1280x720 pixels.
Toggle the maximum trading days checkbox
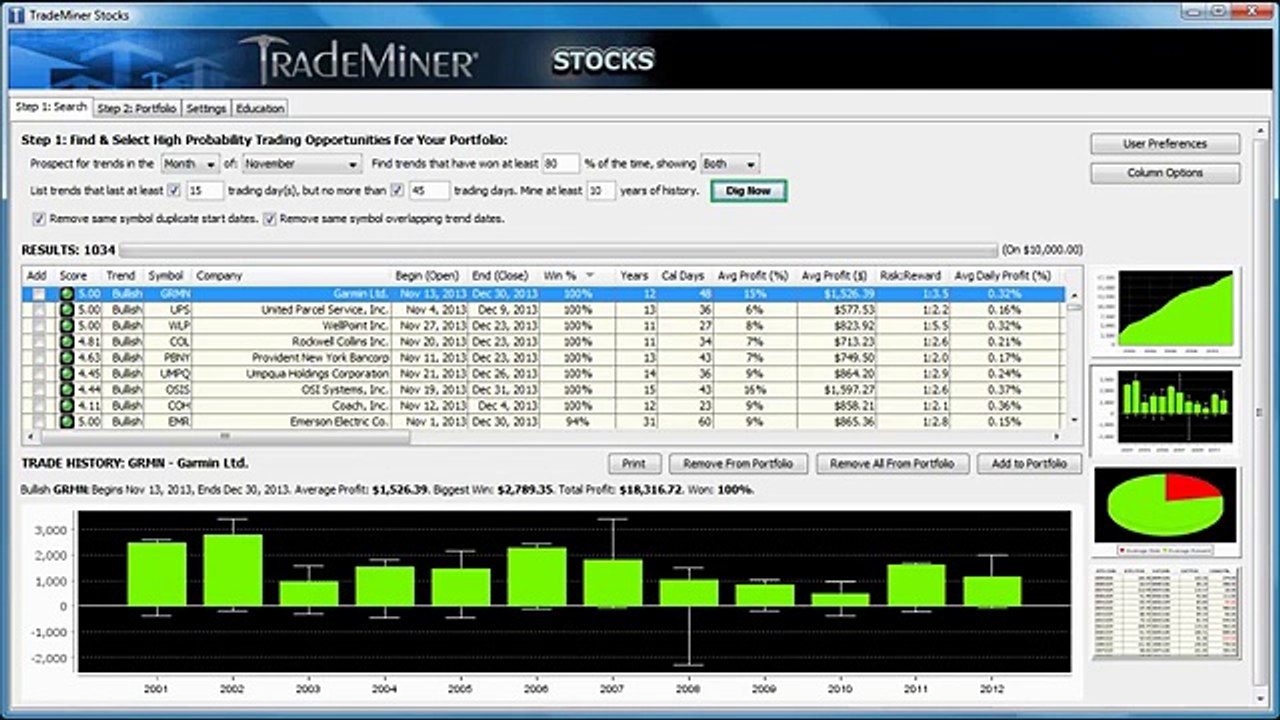pos(397,190)
